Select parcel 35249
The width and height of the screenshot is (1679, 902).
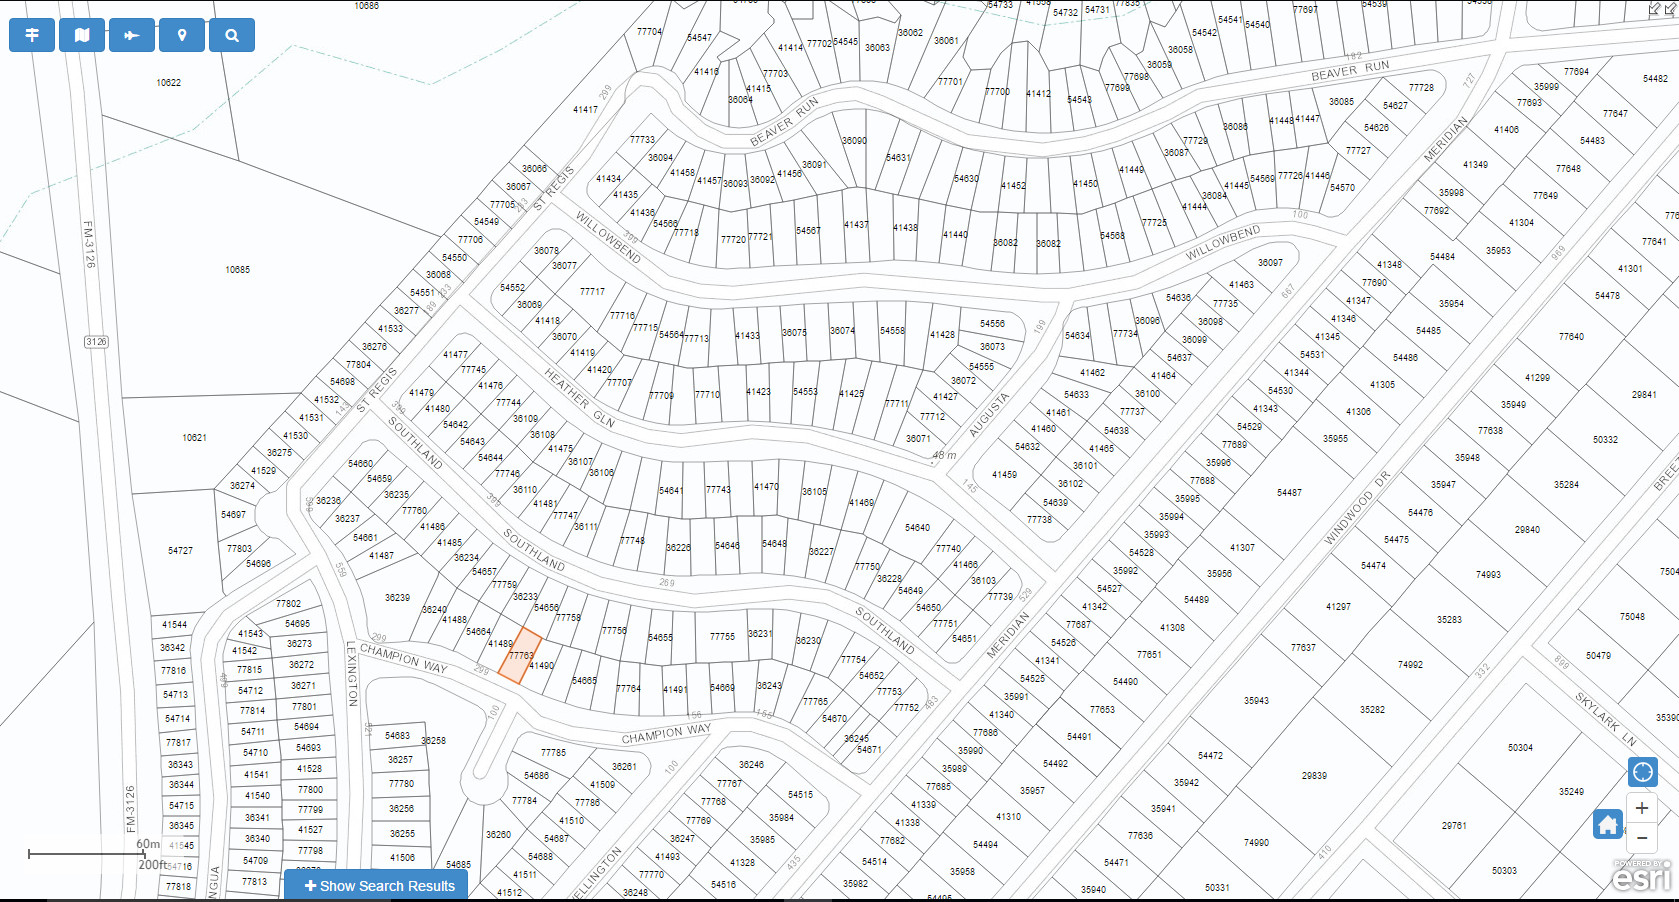(x=1571, y=792)
